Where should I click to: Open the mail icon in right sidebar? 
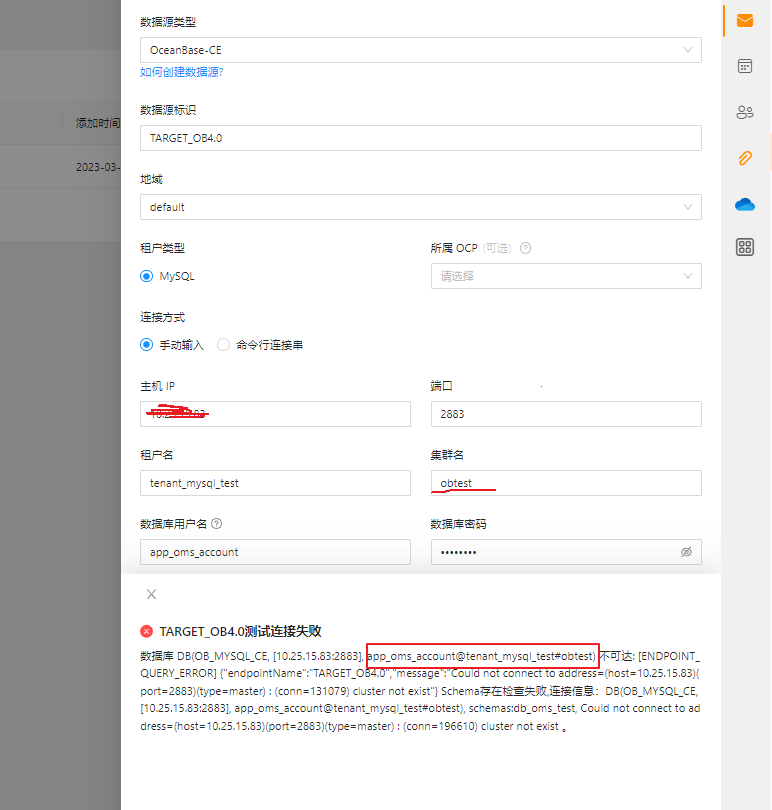pyautogui.click(x=745, y=21)
